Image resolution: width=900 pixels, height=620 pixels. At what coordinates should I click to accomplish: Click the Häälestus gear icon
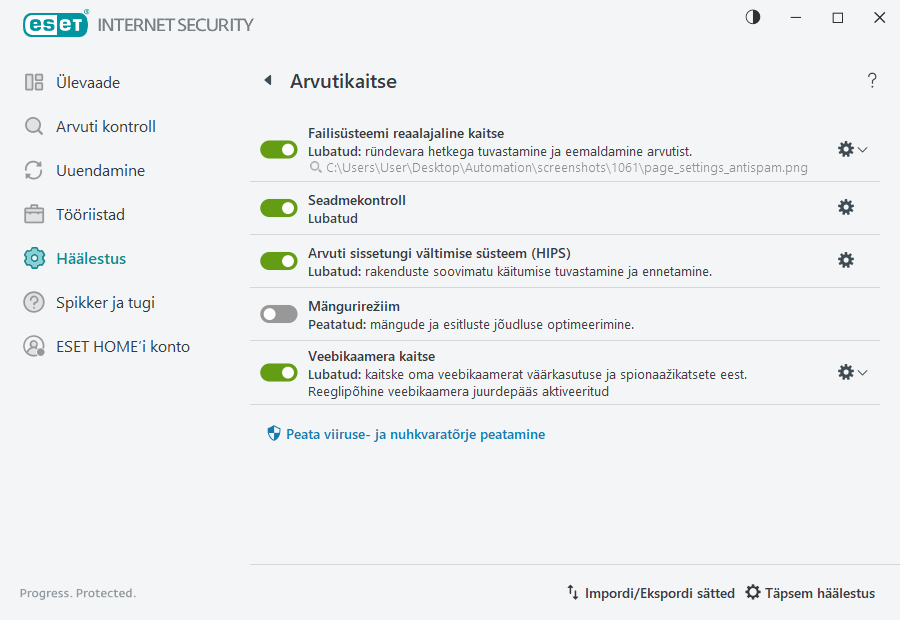[x=35, y=258]
